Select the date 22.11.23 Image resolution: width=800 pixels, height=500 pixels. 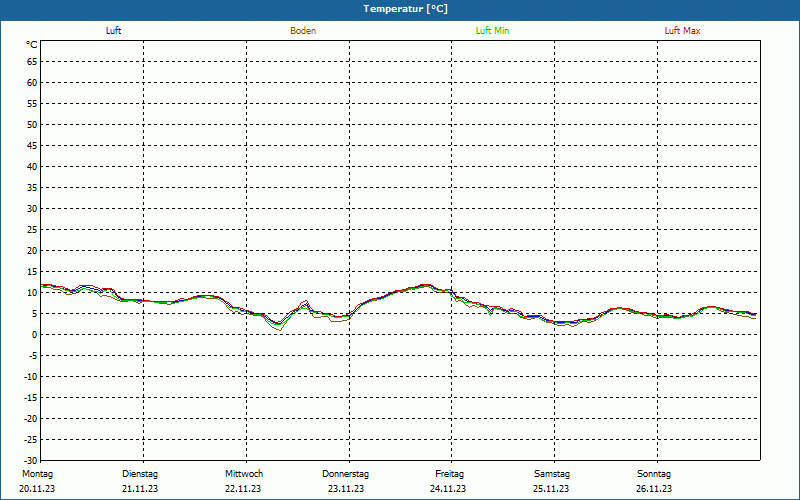point(243,489)
